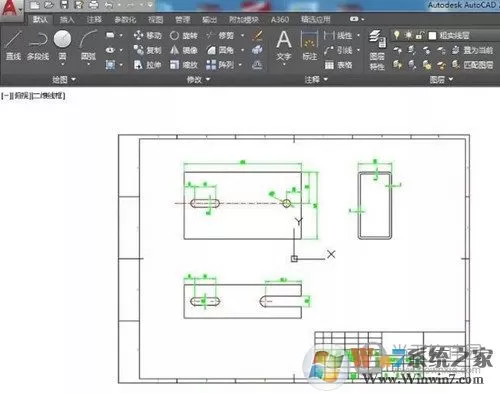
Task: Expand the 修剪 (Trim) dropdown arrow
Action: click(242, 35)
